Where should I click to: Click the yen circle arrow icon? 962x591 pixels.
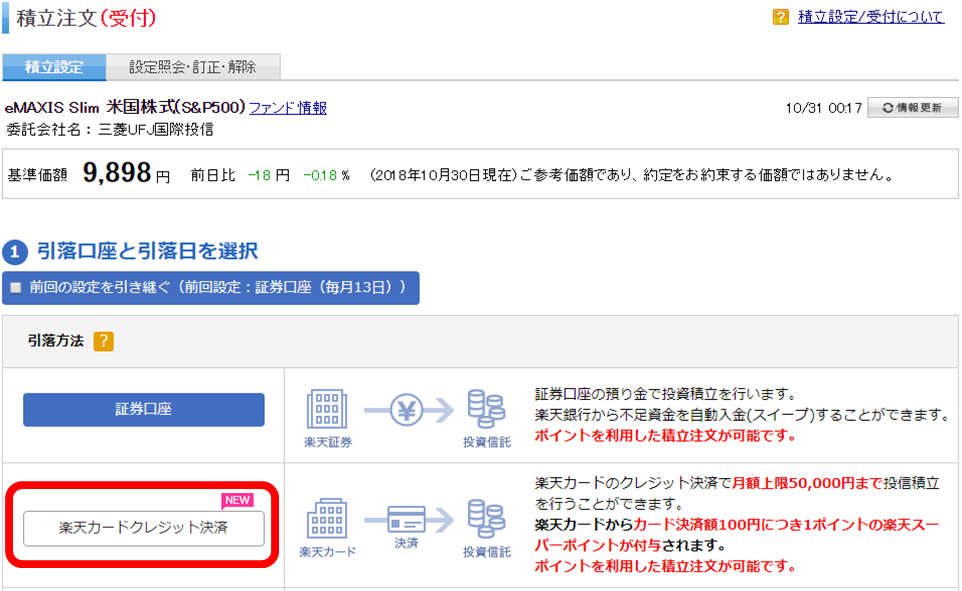[409, 410]
